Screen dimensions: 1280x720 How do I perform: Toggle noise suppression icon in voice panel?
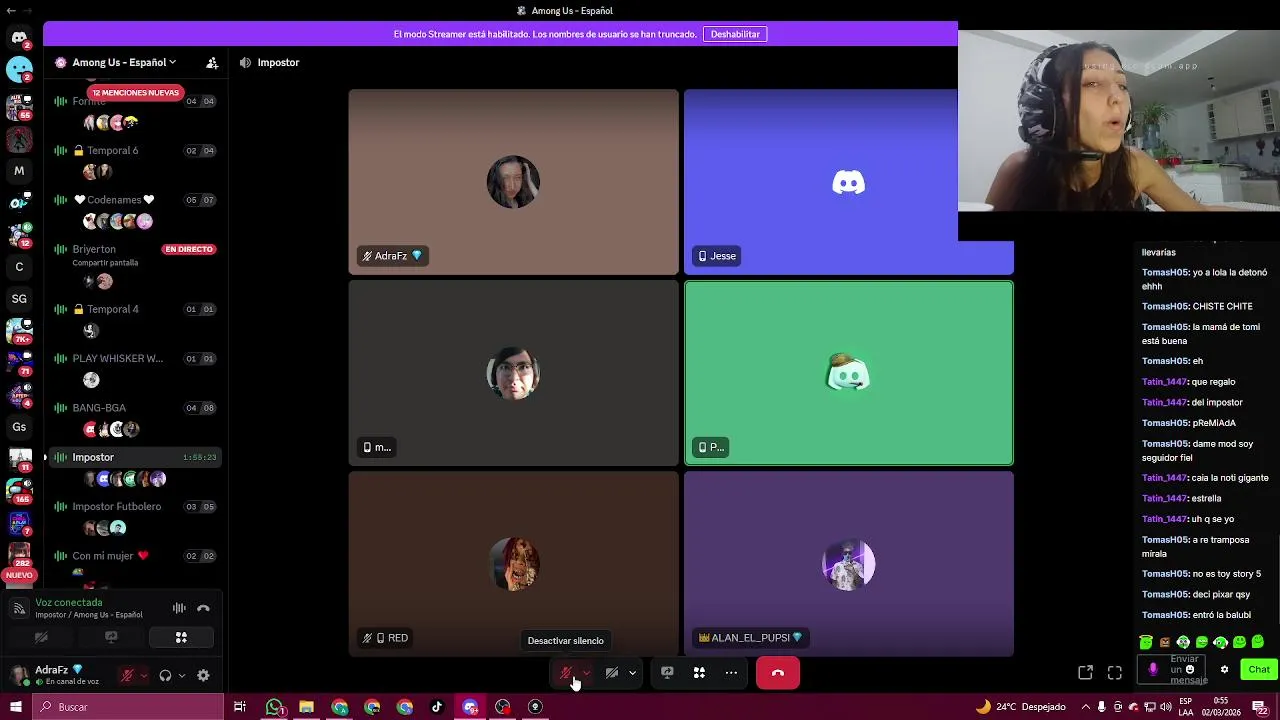pos(179,608)
